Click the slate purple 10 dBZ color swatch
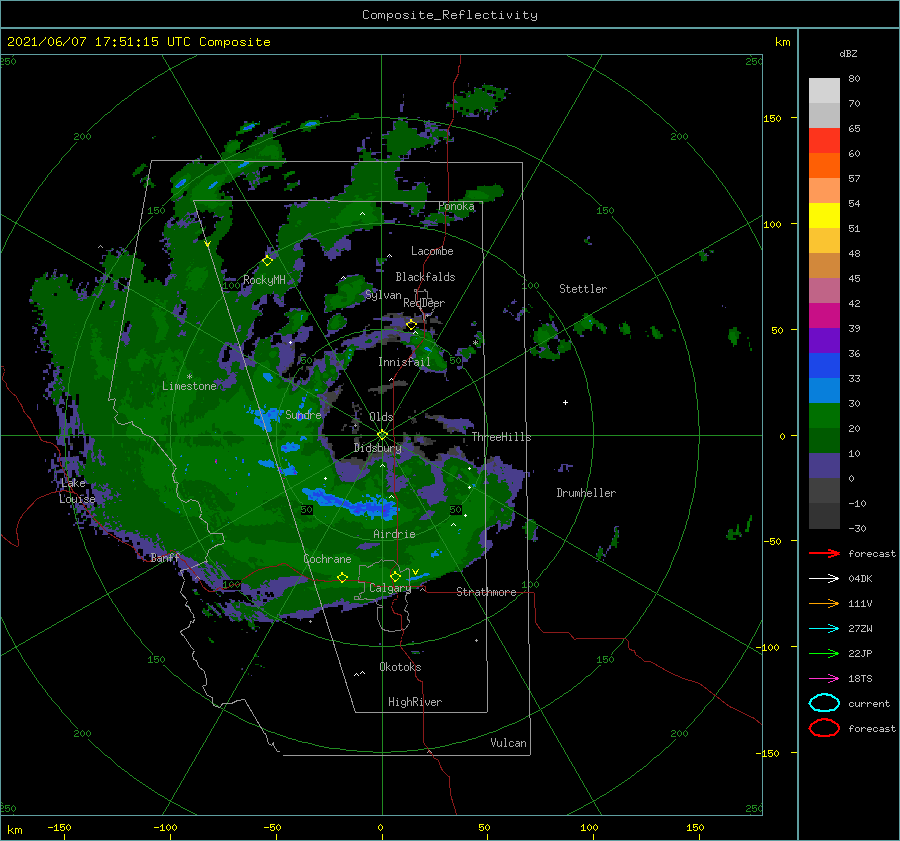Screen dimensions: 900x841 coord(825,465)
